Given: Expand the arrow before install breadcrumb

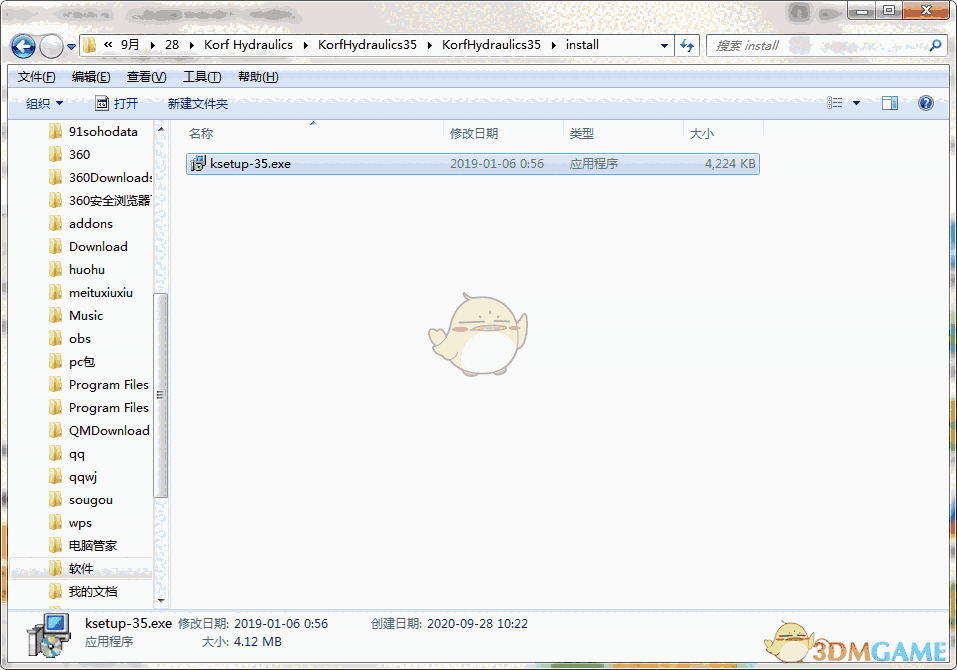Looking at the screenshot, I should click(x=554, y=46).
